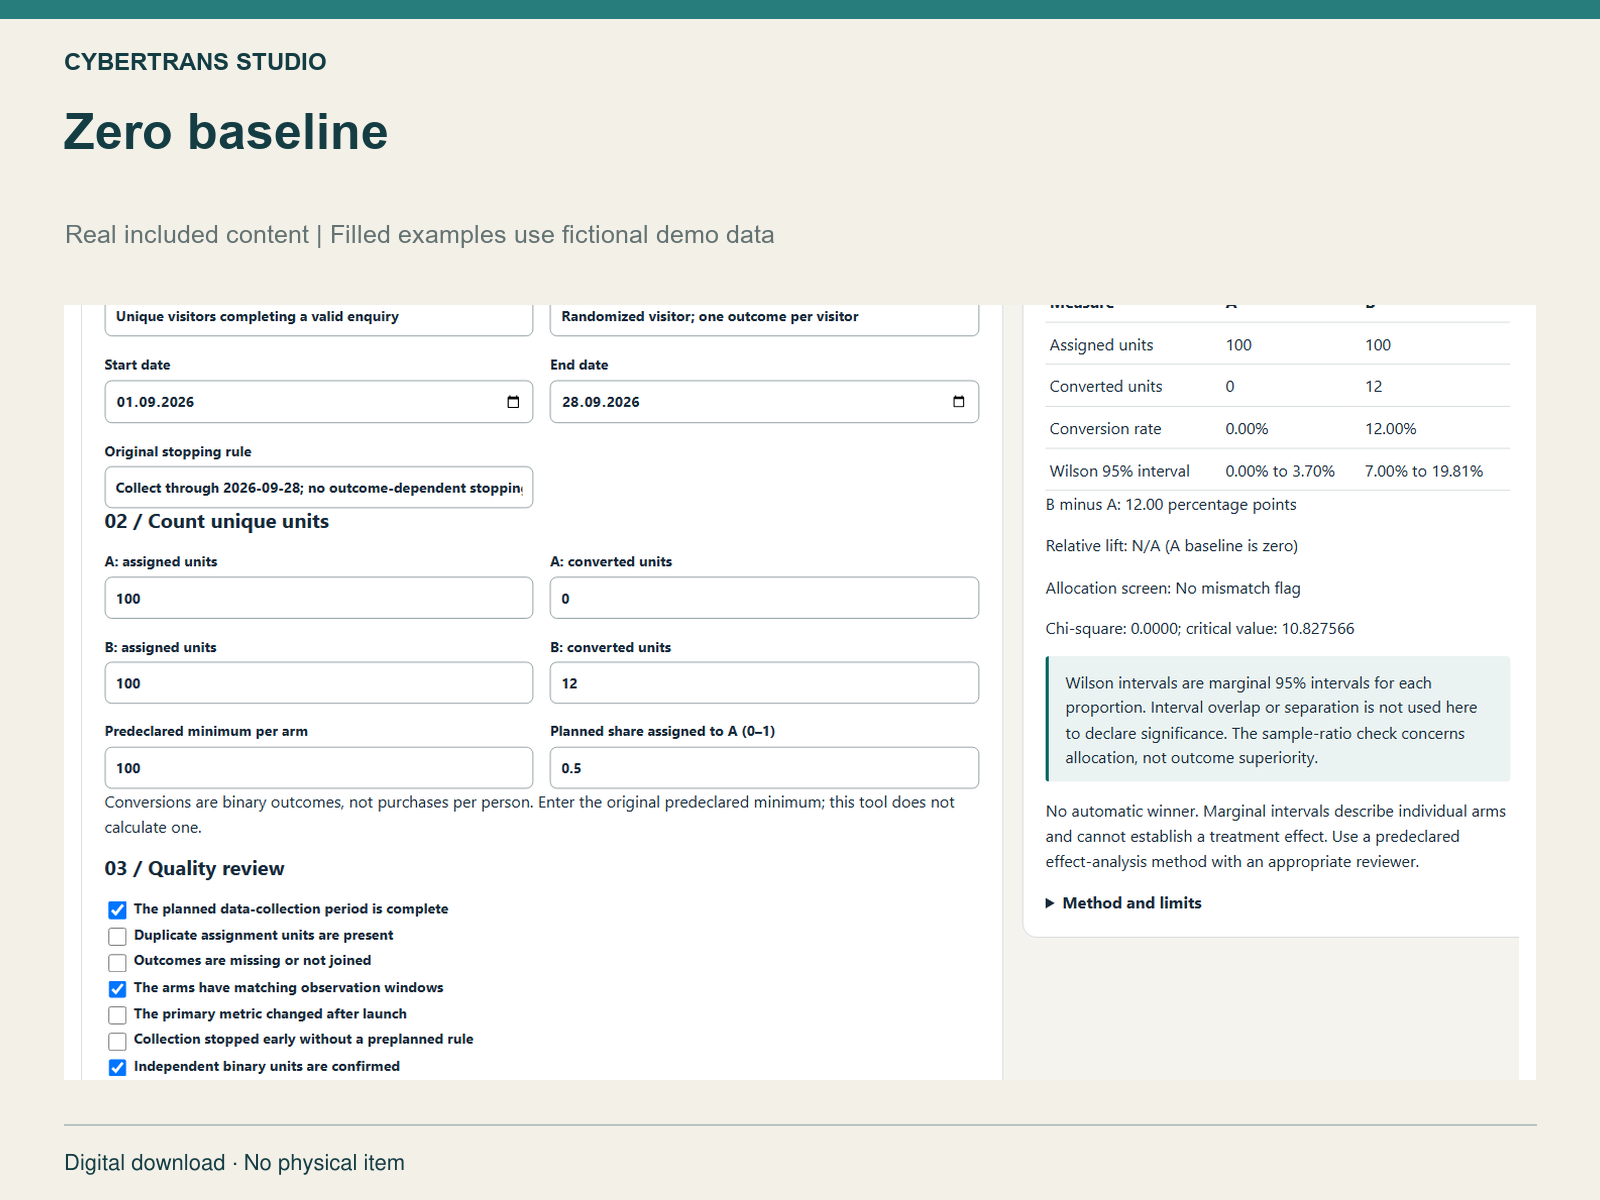The height and width of the screenshot is (1200, 1600).
Task: Click the Randomized visitor outcome field
Action: tap(764, 318)
